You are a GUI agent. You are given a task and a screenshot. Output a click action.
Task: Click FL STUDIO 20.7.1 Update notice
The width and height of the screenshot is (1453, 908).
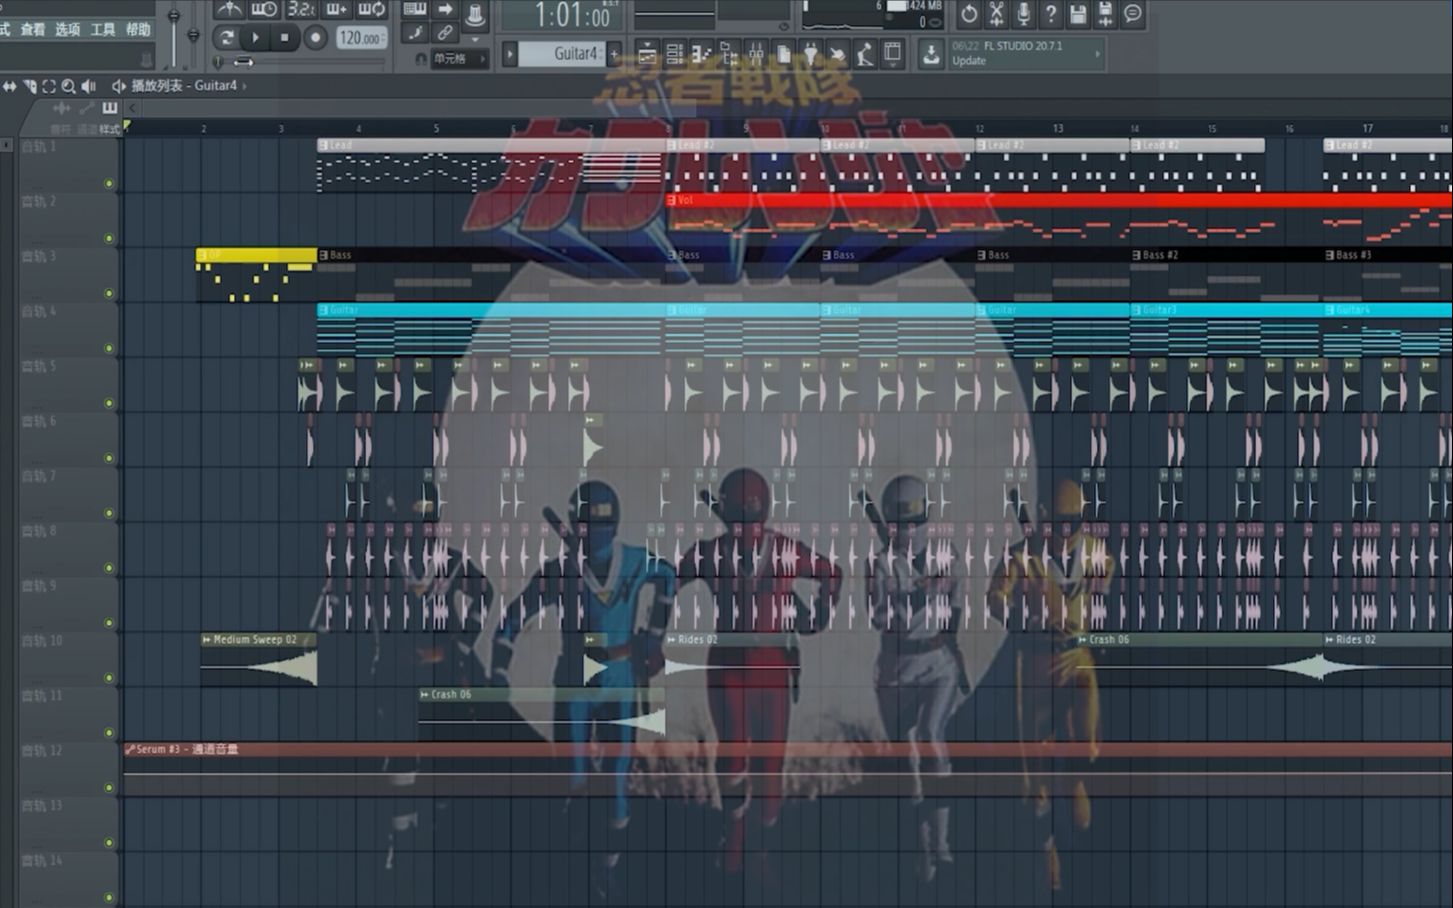click(1026, 53)
